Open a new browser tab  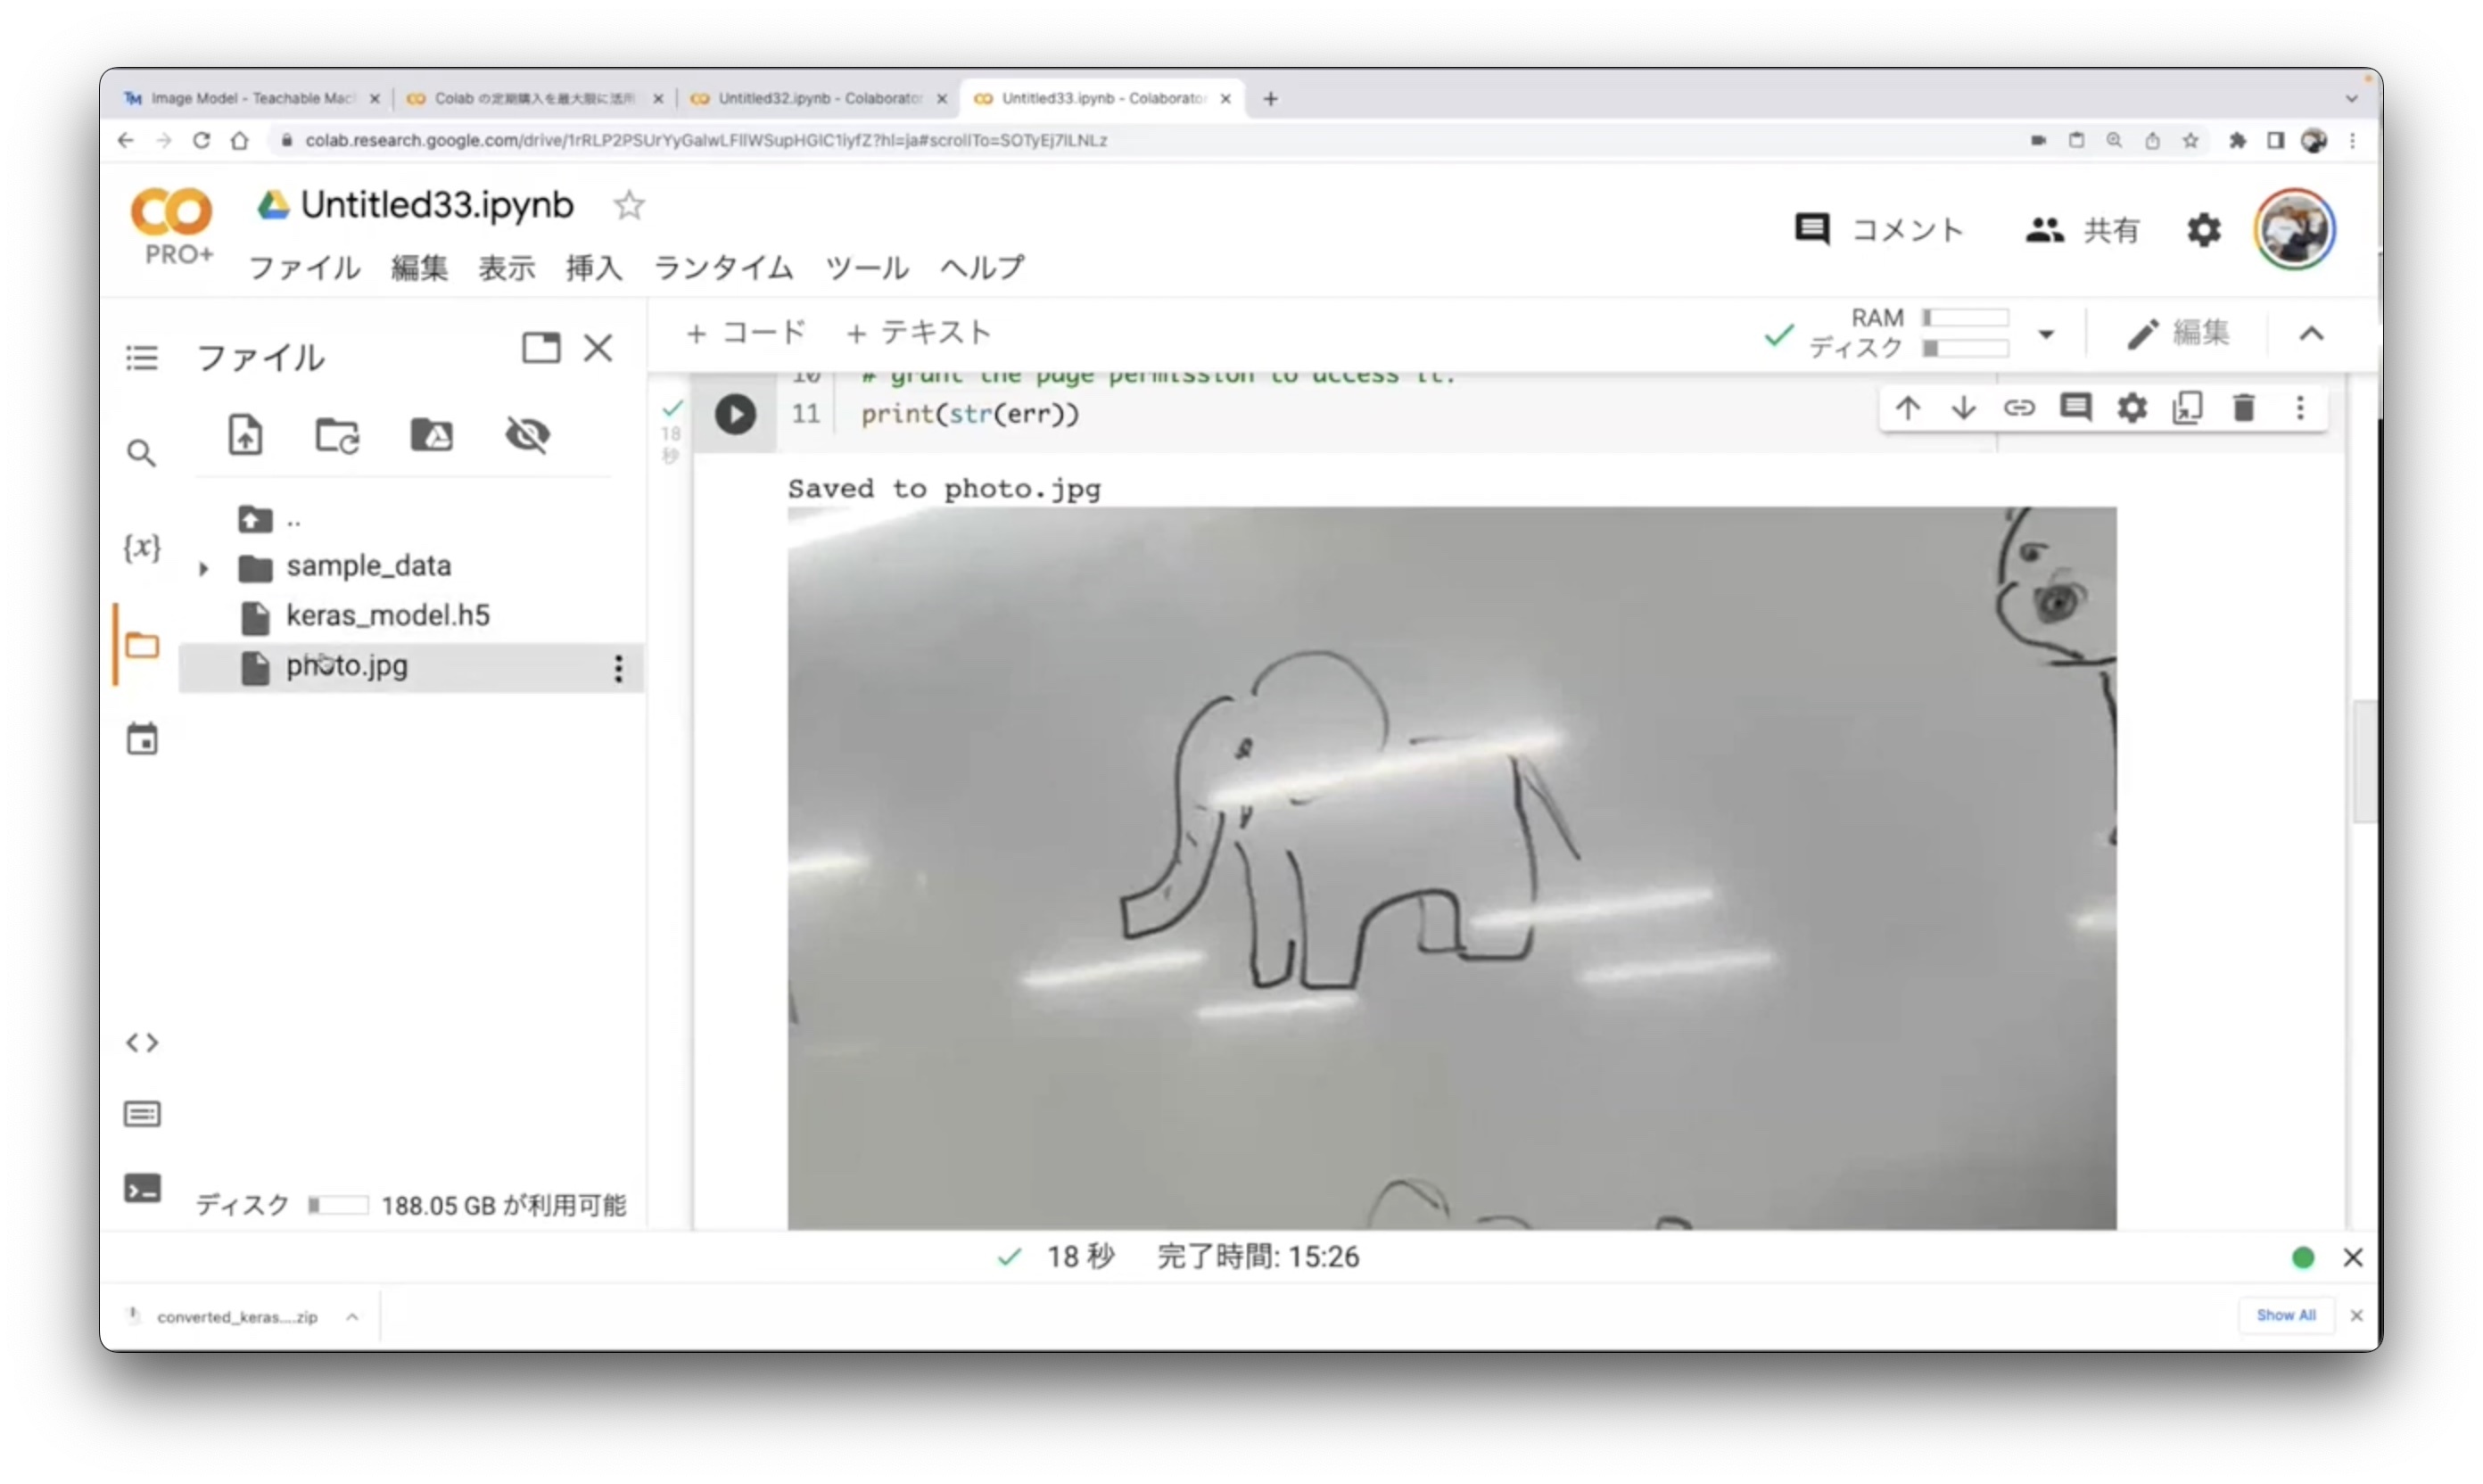click(x=1270, y=98)
